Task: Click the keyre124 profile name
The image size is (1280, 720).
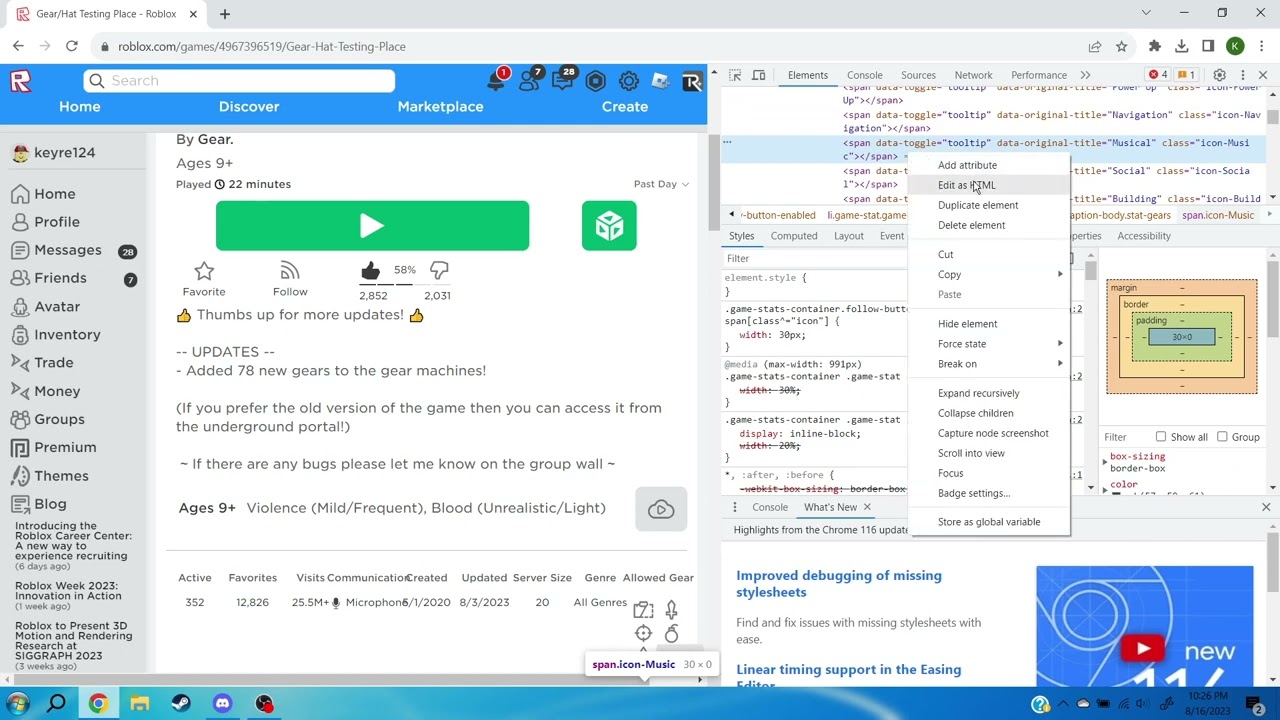Action: pos(65,153)
